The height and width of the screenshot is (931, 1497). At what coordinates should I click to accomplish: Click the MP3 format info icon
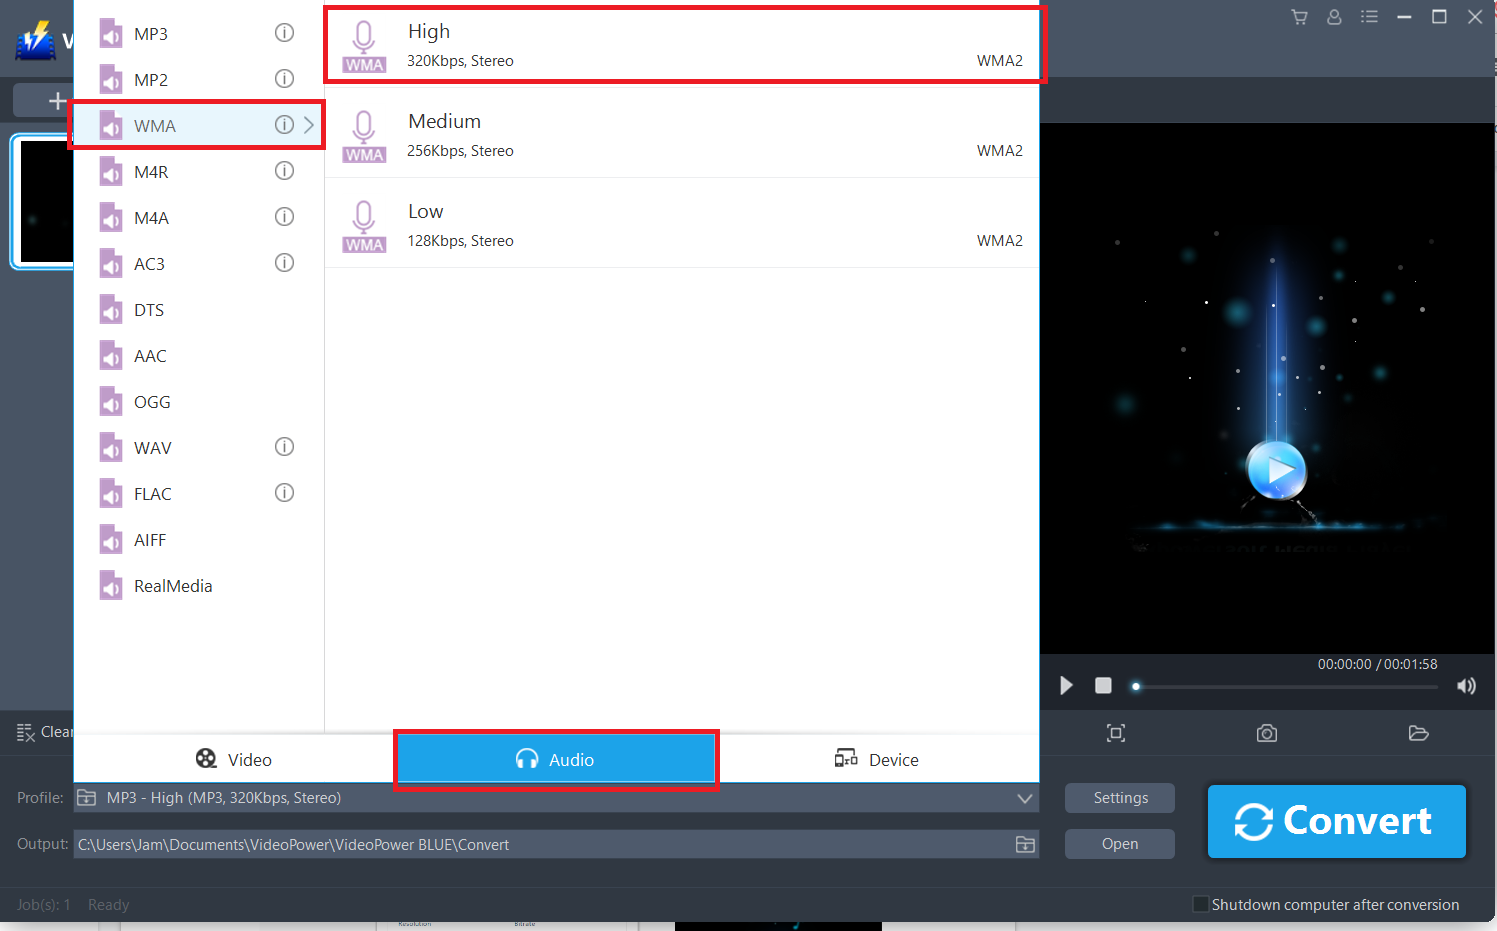[x=284, y=32]
